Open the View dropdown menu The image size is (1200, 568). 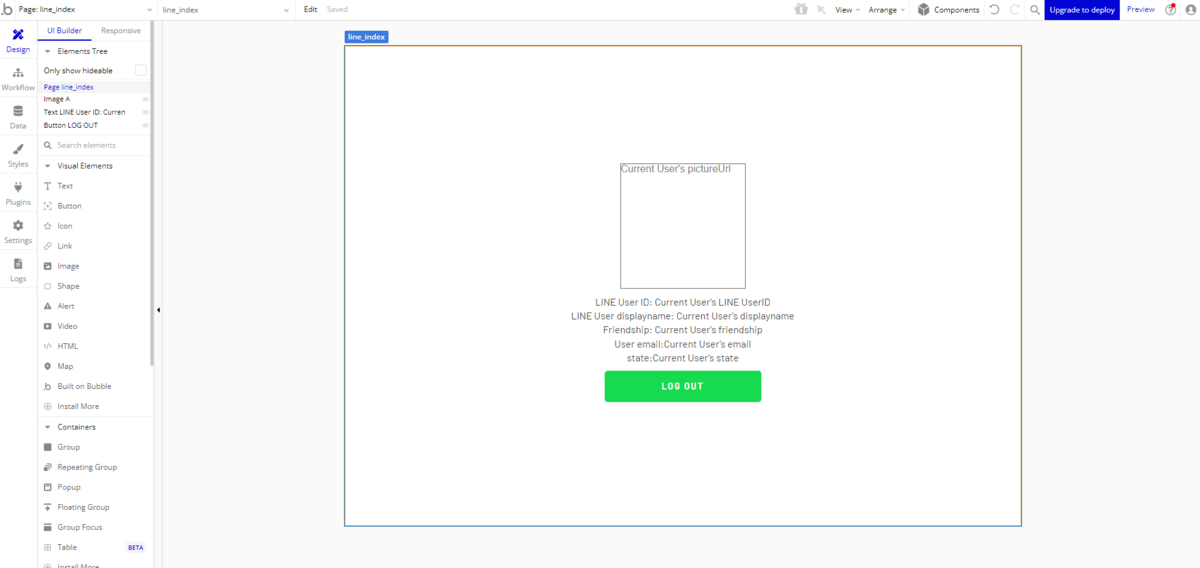tap(848, 9)
